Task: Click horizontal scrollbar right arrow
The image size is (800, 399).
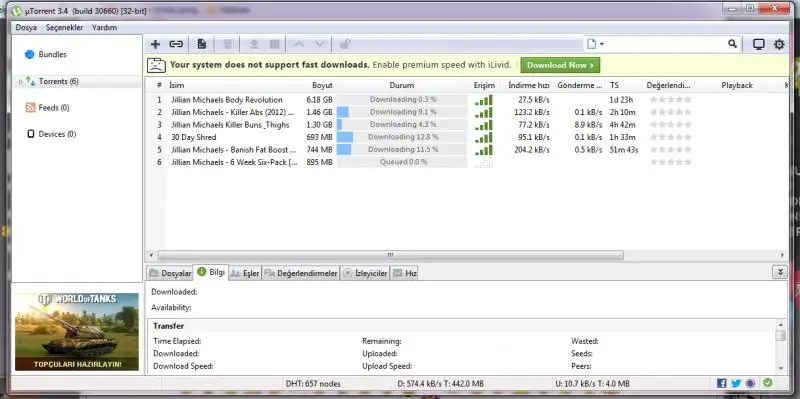Action: pos(782,255)
